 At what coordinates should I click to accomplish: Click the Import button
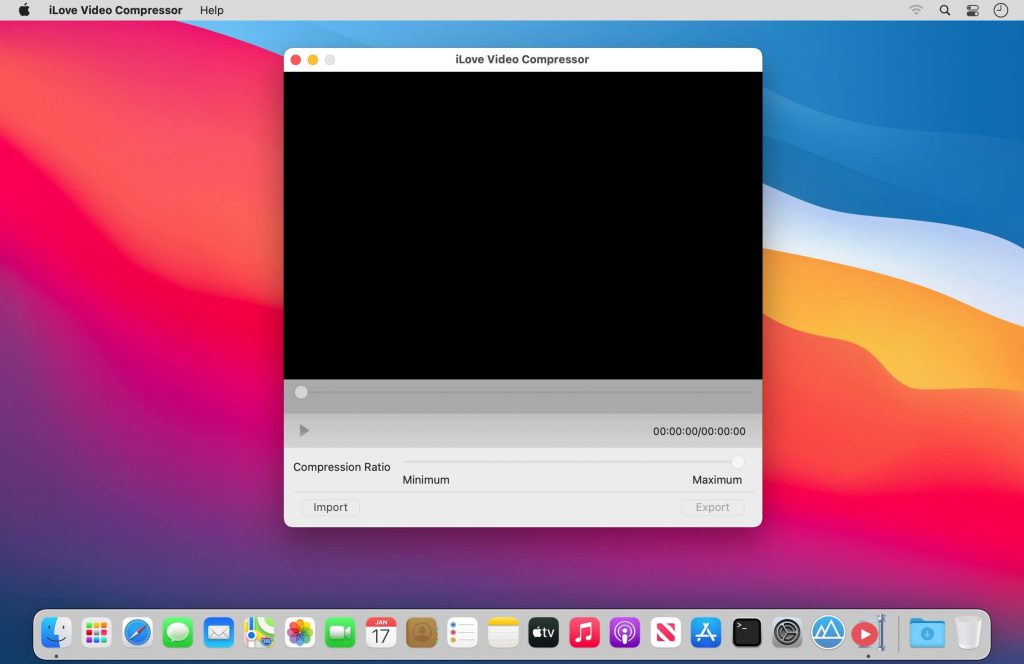(x=329, y=507)
